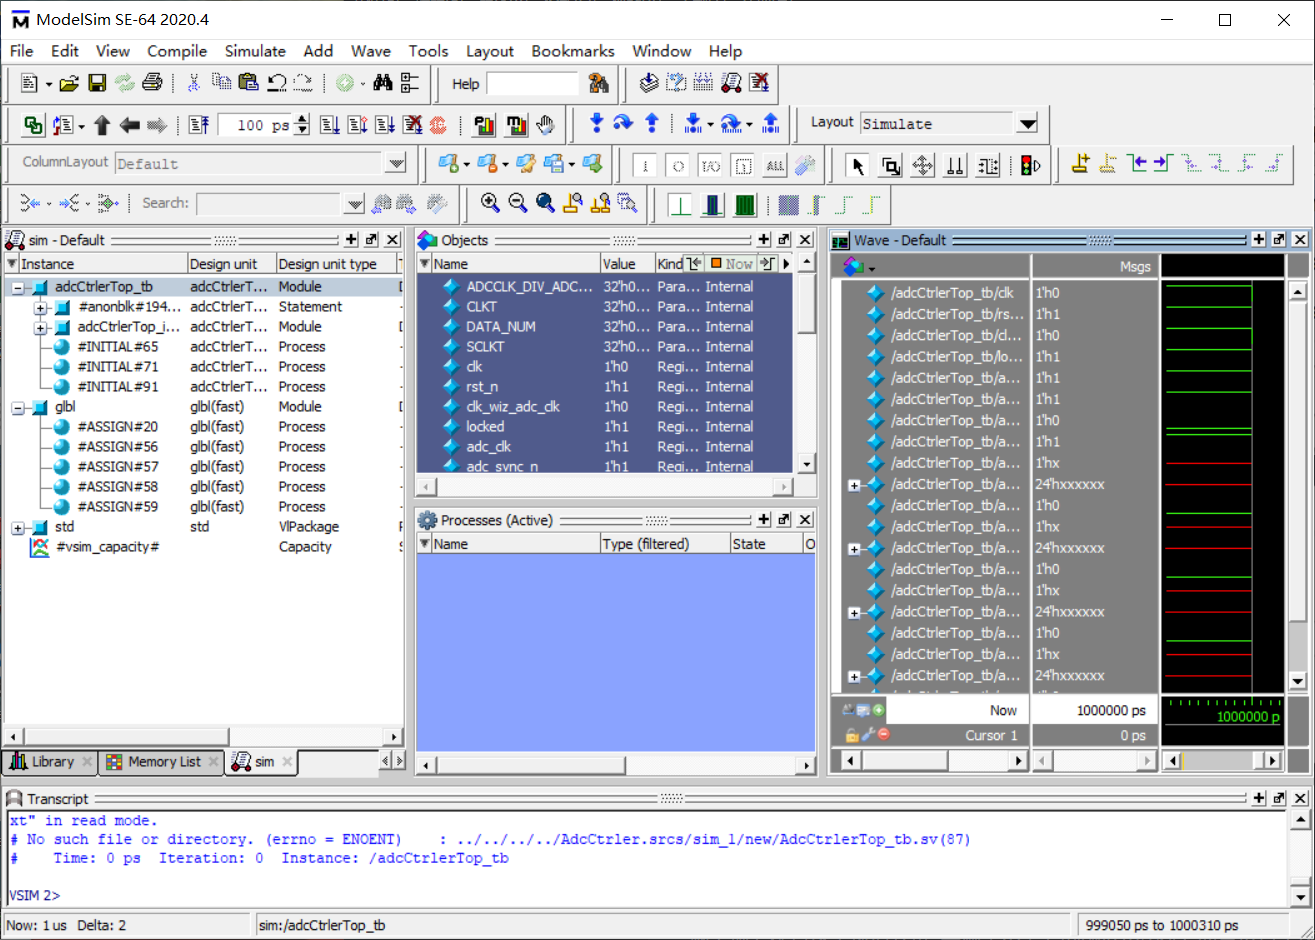Click the four-way arrows Pan Mode icon
Image resolution: width=1315 pixels, height=940 pixels.
tap(923, 165)
